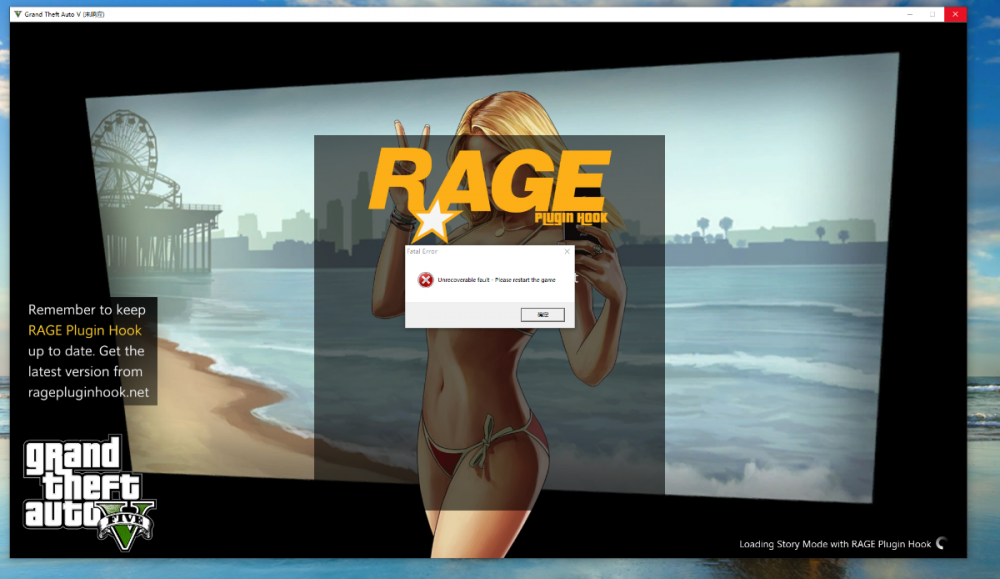
Task: Click the ragepluginhook.net text
Action: 88,392
